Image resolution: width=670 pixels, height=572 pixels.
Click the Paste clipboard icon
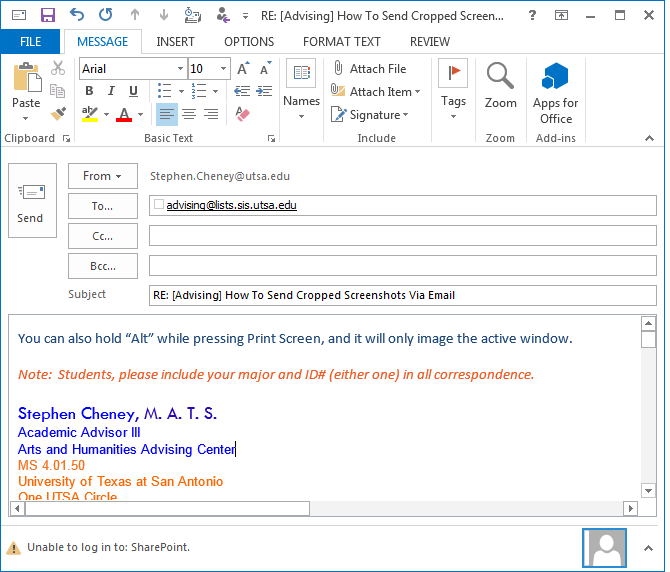click(26, 79)
